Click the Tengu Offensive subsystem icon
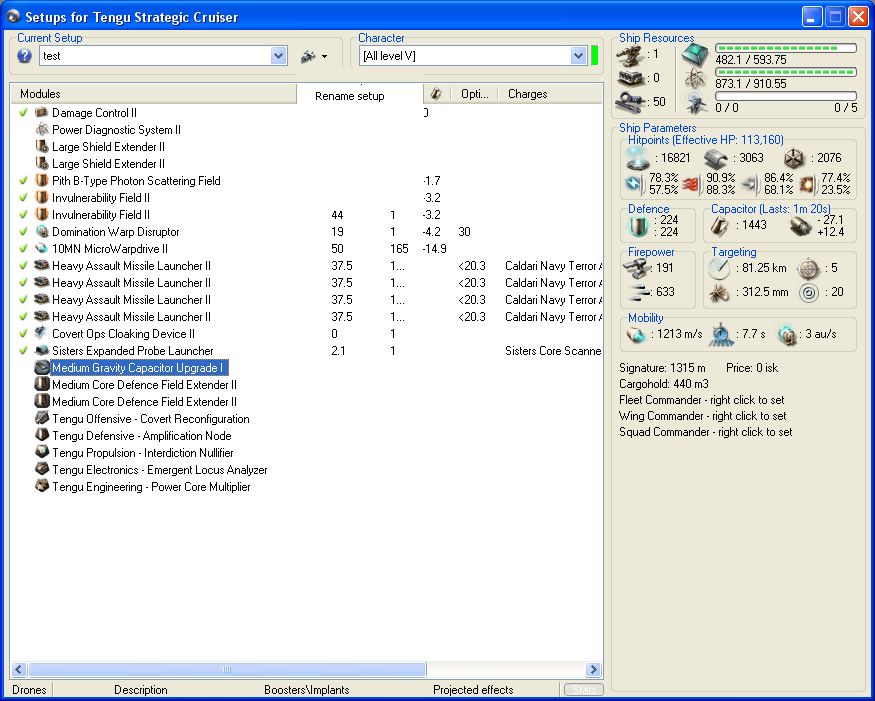Image resolution: width=875 pixels, height=701 pixels. (42, 419)
